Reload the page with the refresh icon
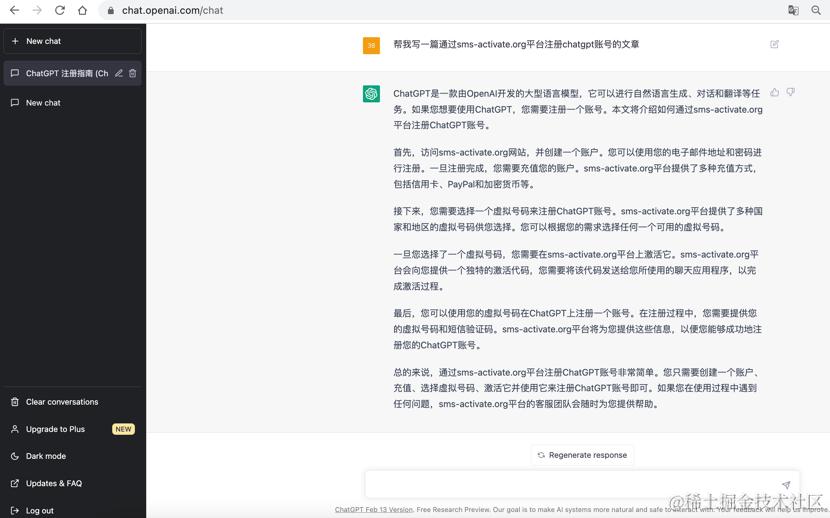Viewport: 830px width, 518px height. coord(60,10)
